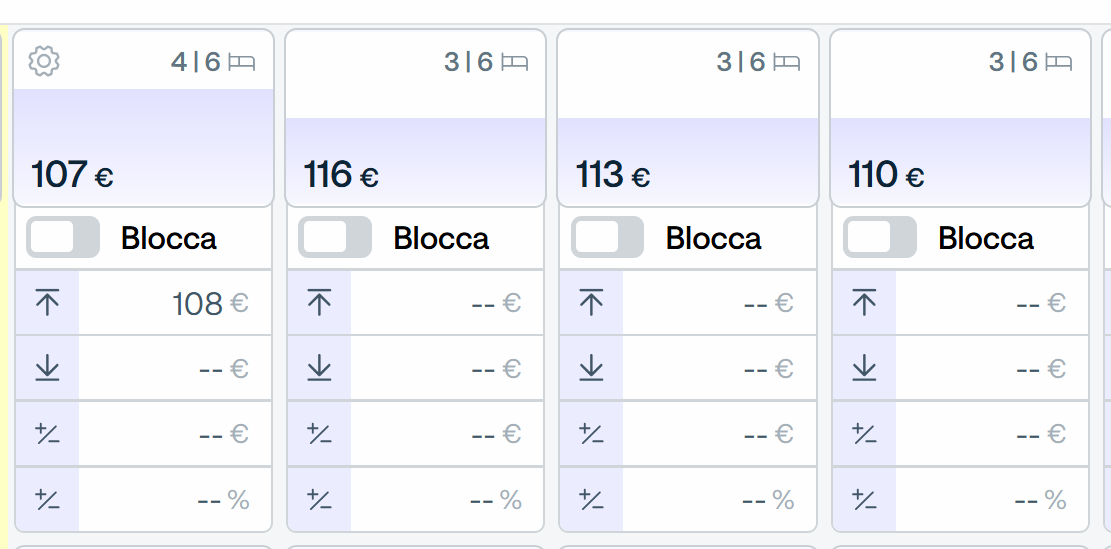Select the 113 € price header
The height and width of the screenshot is (549, 1111).
coord(613,174)
